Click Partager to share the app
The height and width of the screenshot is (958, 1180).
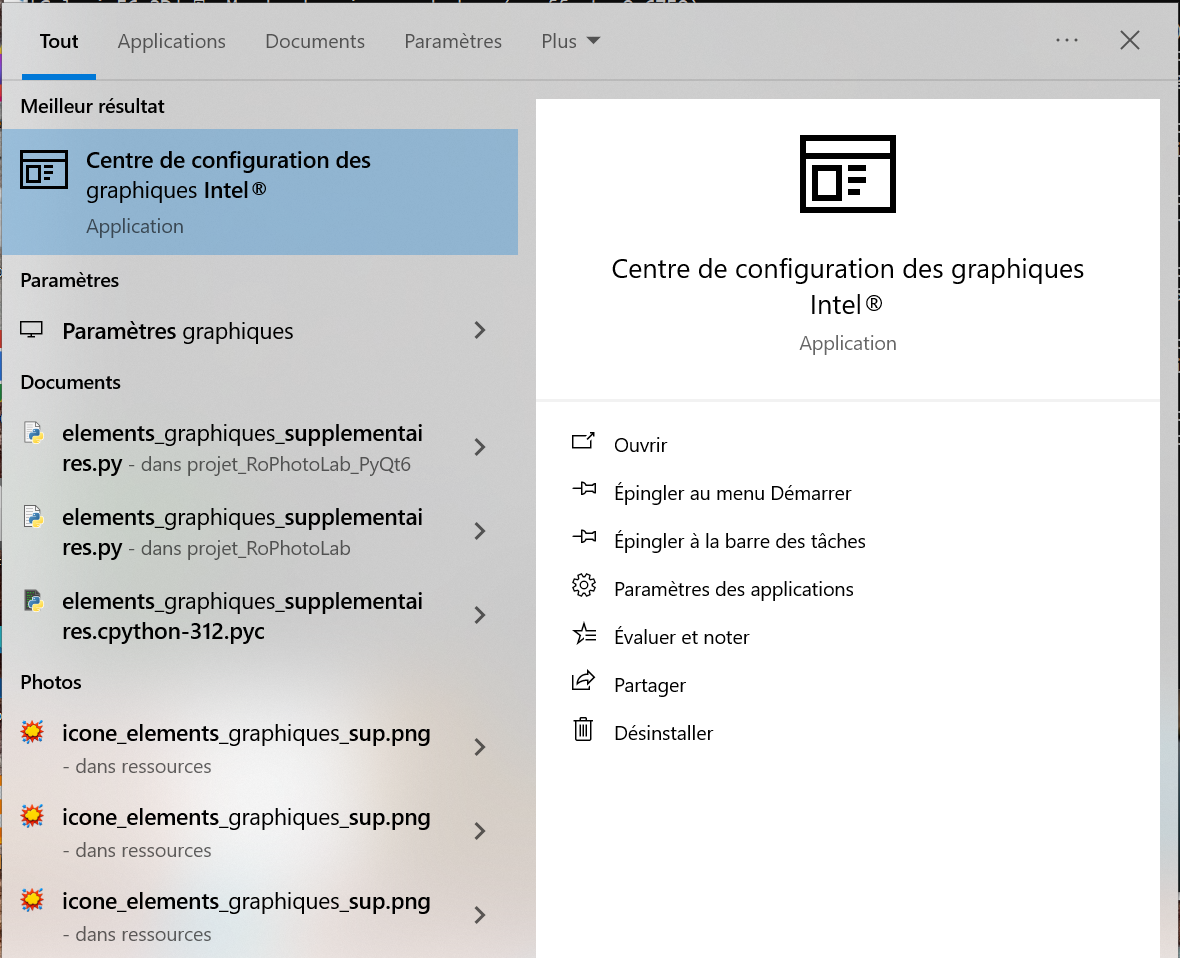(x=650, y=686)
